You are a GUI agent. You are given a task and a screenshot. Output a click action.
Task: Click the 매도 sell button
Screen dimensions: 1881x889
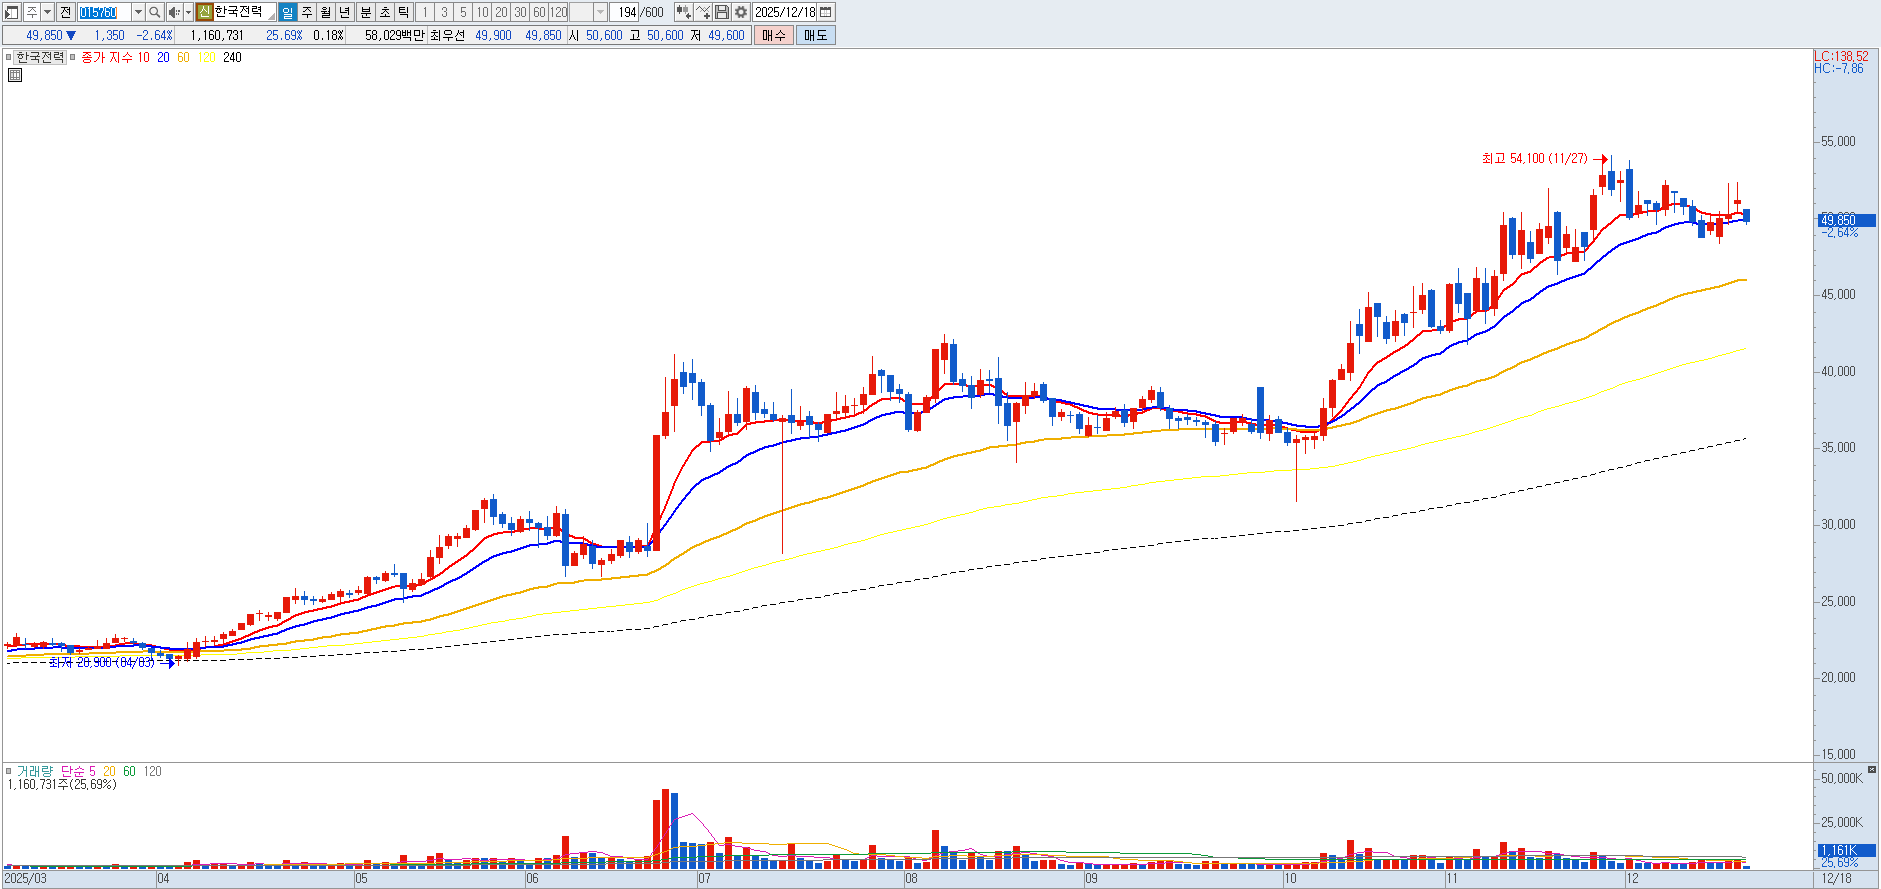[x=816, y=35]
